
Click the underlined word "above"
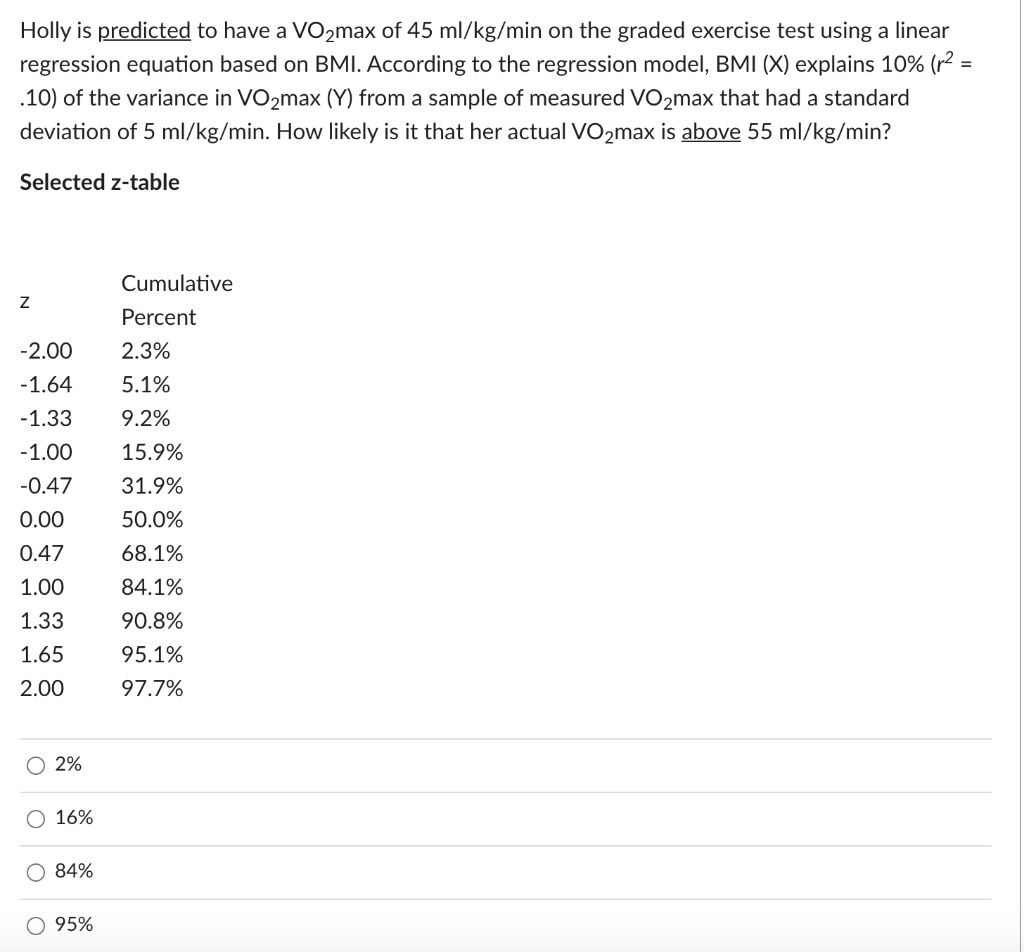pos(711,132)
